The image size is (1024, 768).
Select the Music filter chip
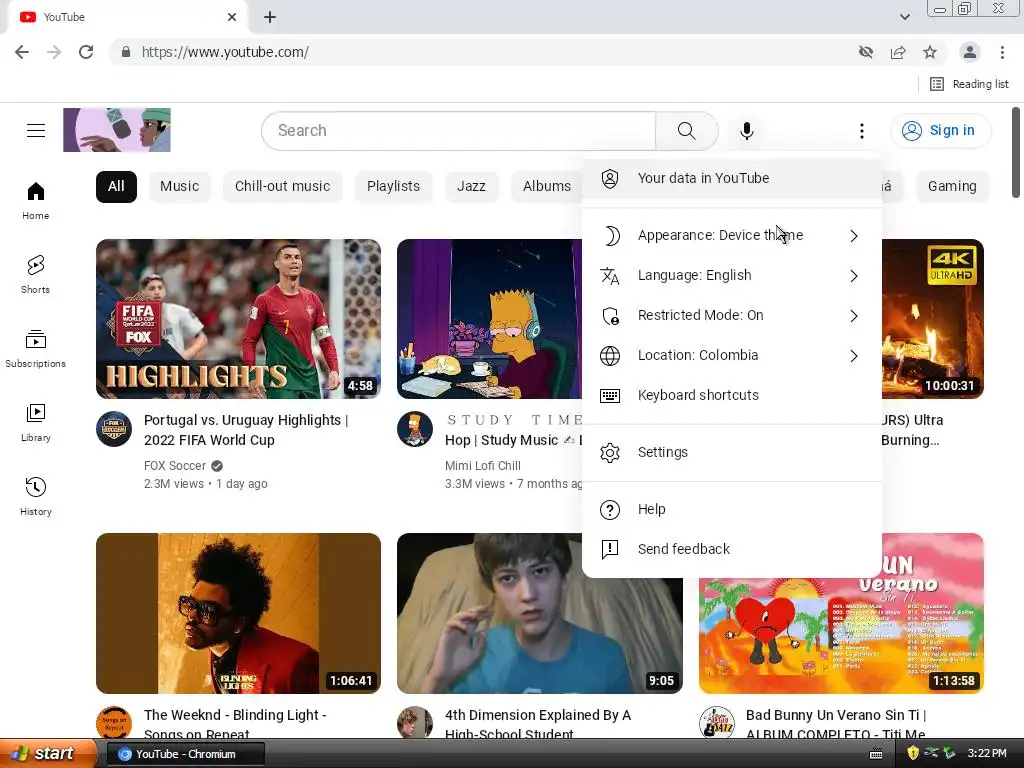180,186
